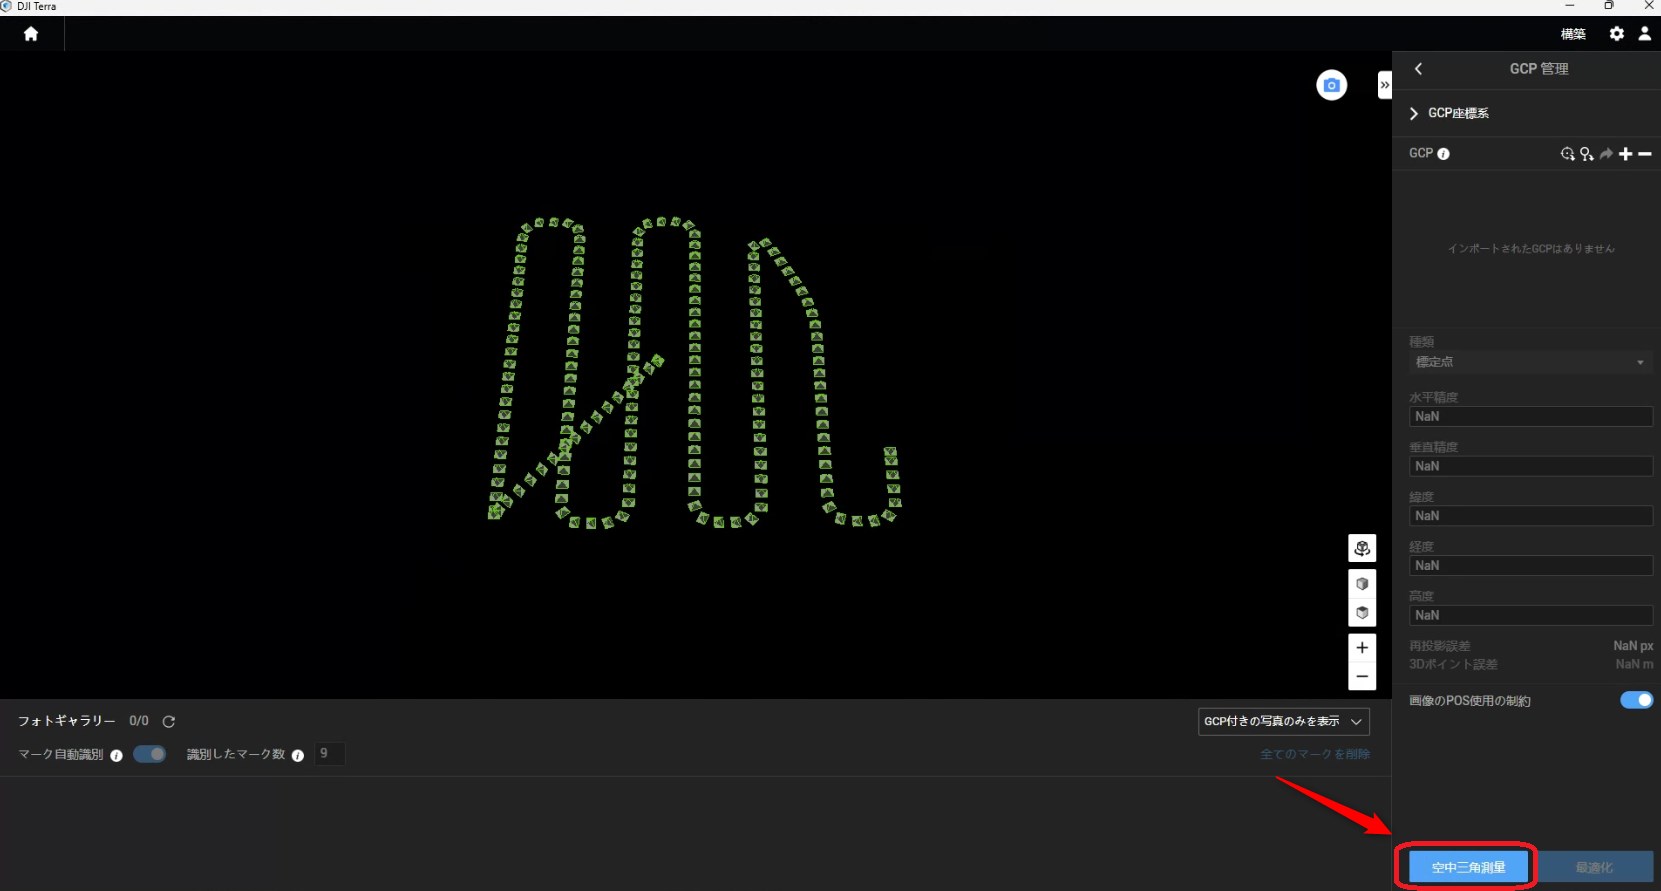Expand the GCP座標系 section
1661x891 pixels.
1414,114
